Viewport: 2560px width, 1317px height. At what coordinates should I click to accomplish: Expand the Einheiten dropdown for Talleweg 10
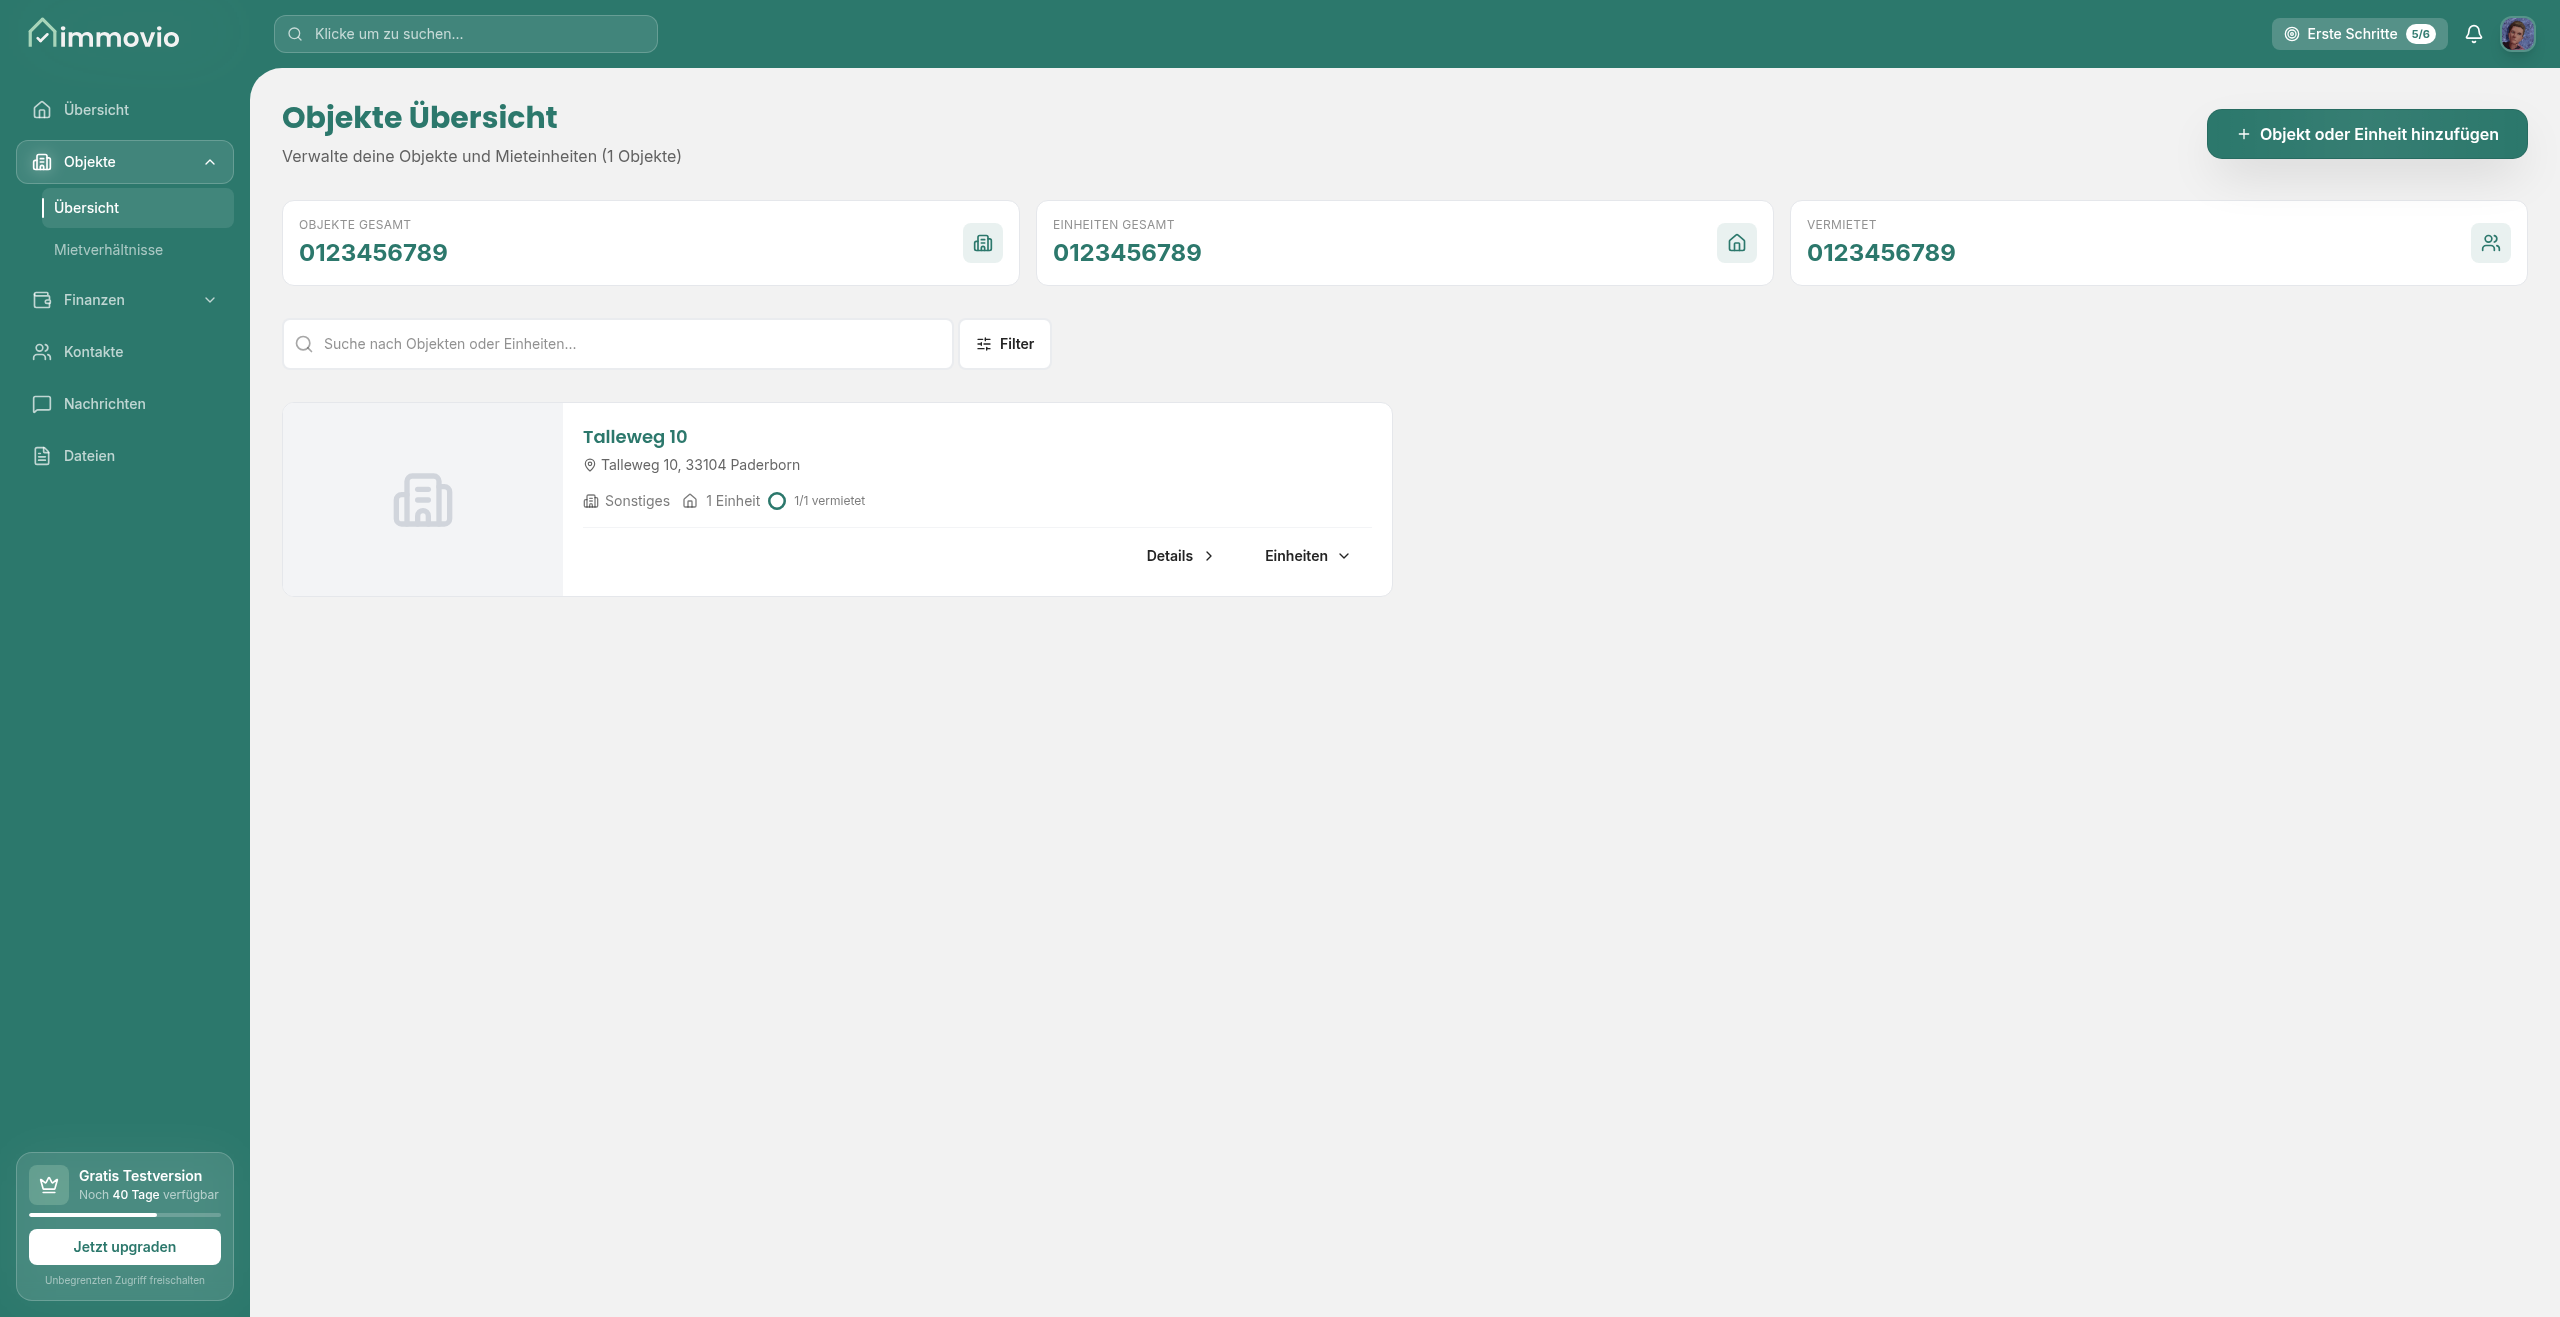coord(1307,556)
